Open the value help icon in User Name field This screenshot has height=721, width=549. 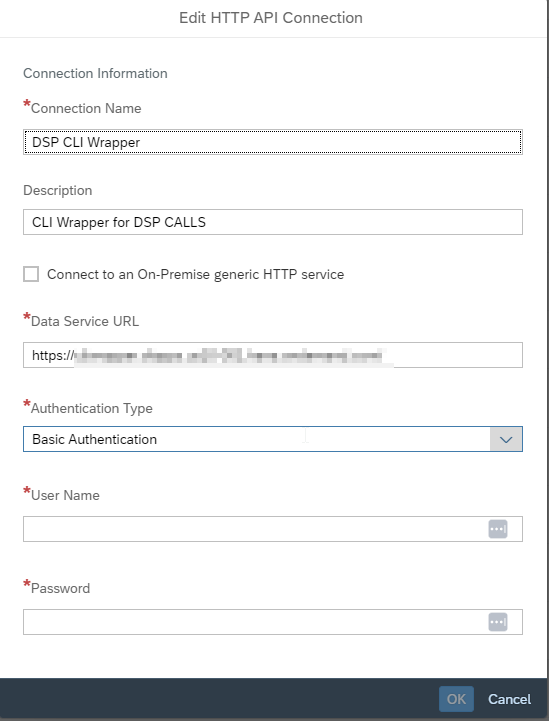[498, 529]
